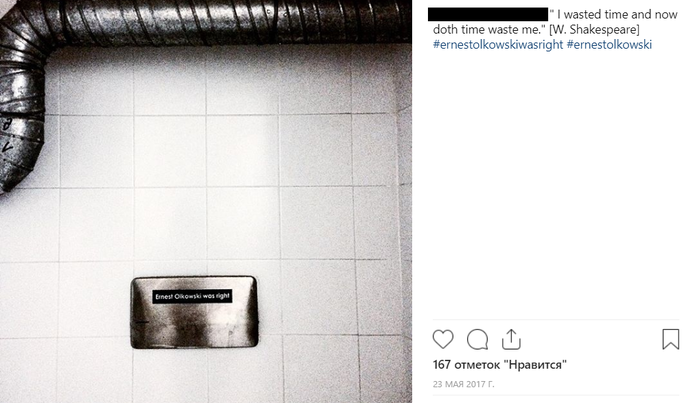This screenshot has width=700, height=403.
Task: Like the post with the heart icon
Action: [443, 339]
